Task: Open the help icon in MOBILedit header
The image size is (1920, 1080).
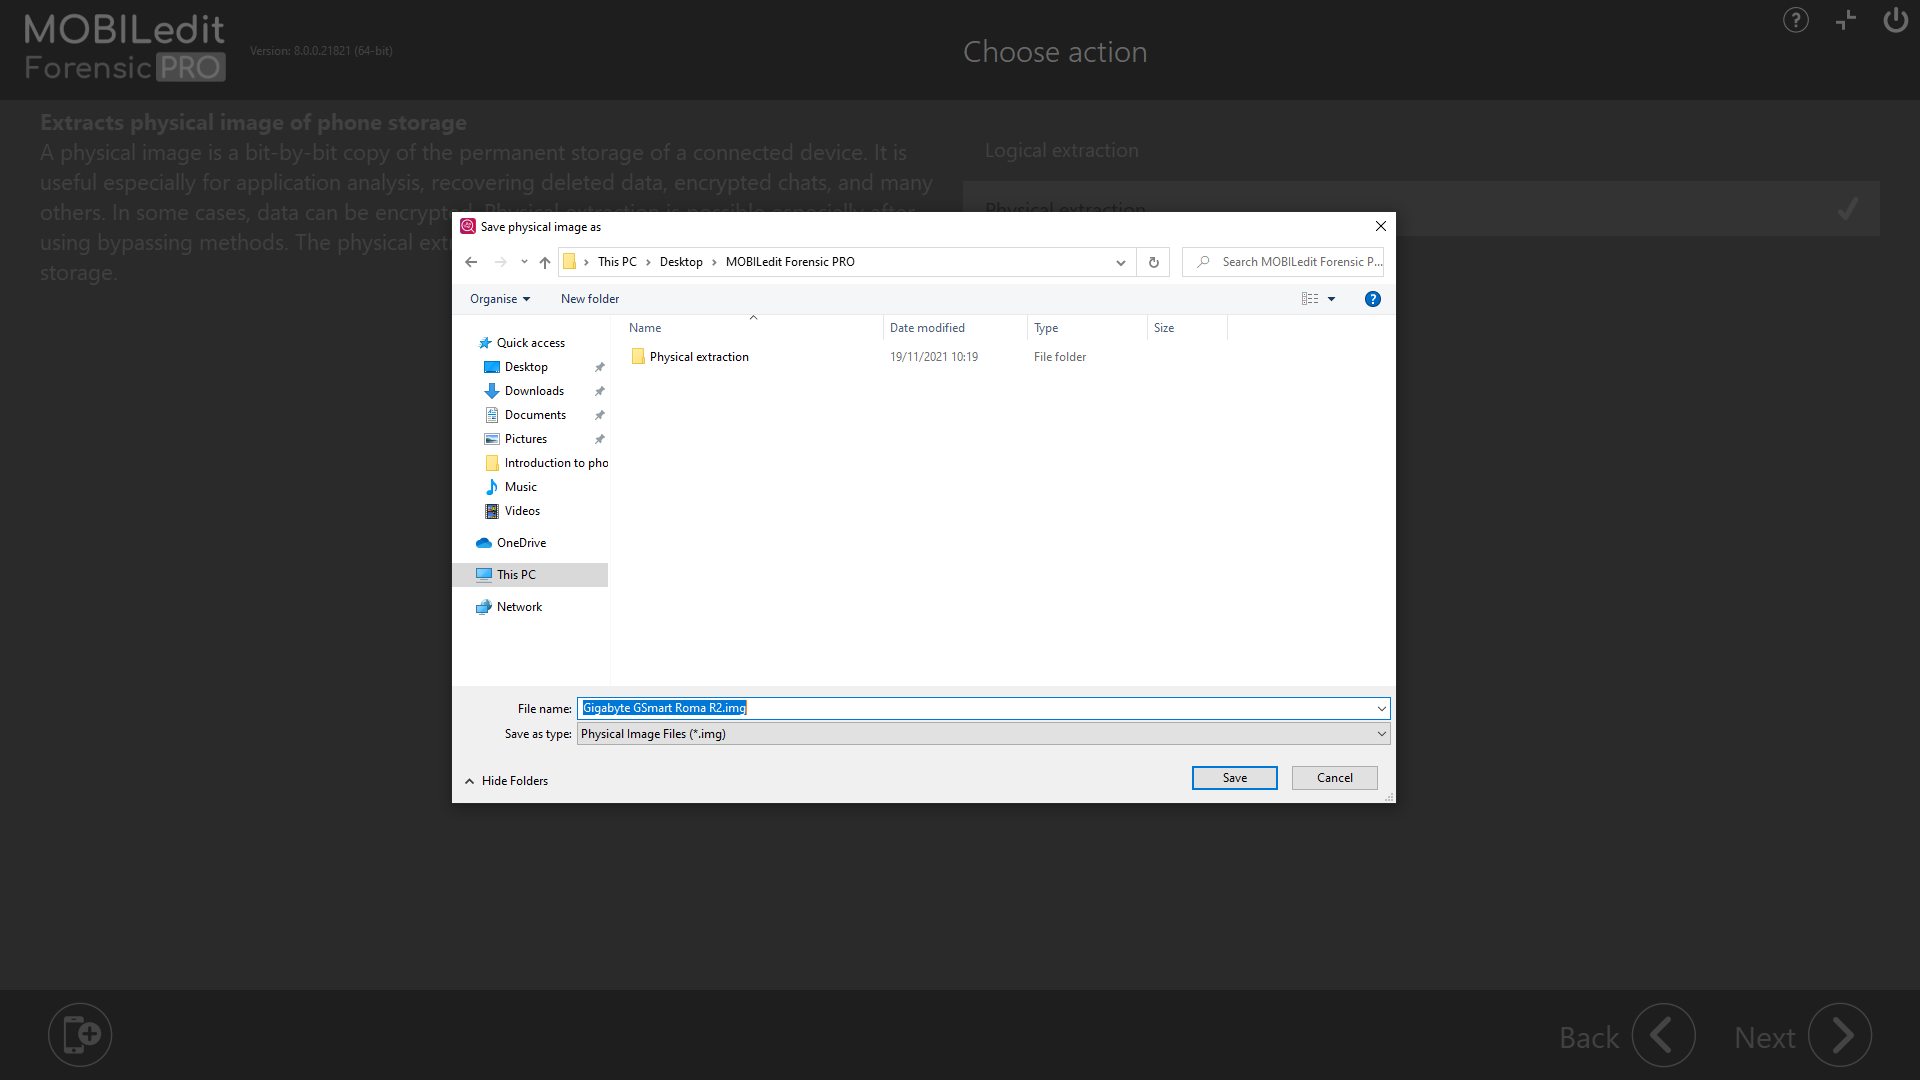Action: tap(1796, 20)
